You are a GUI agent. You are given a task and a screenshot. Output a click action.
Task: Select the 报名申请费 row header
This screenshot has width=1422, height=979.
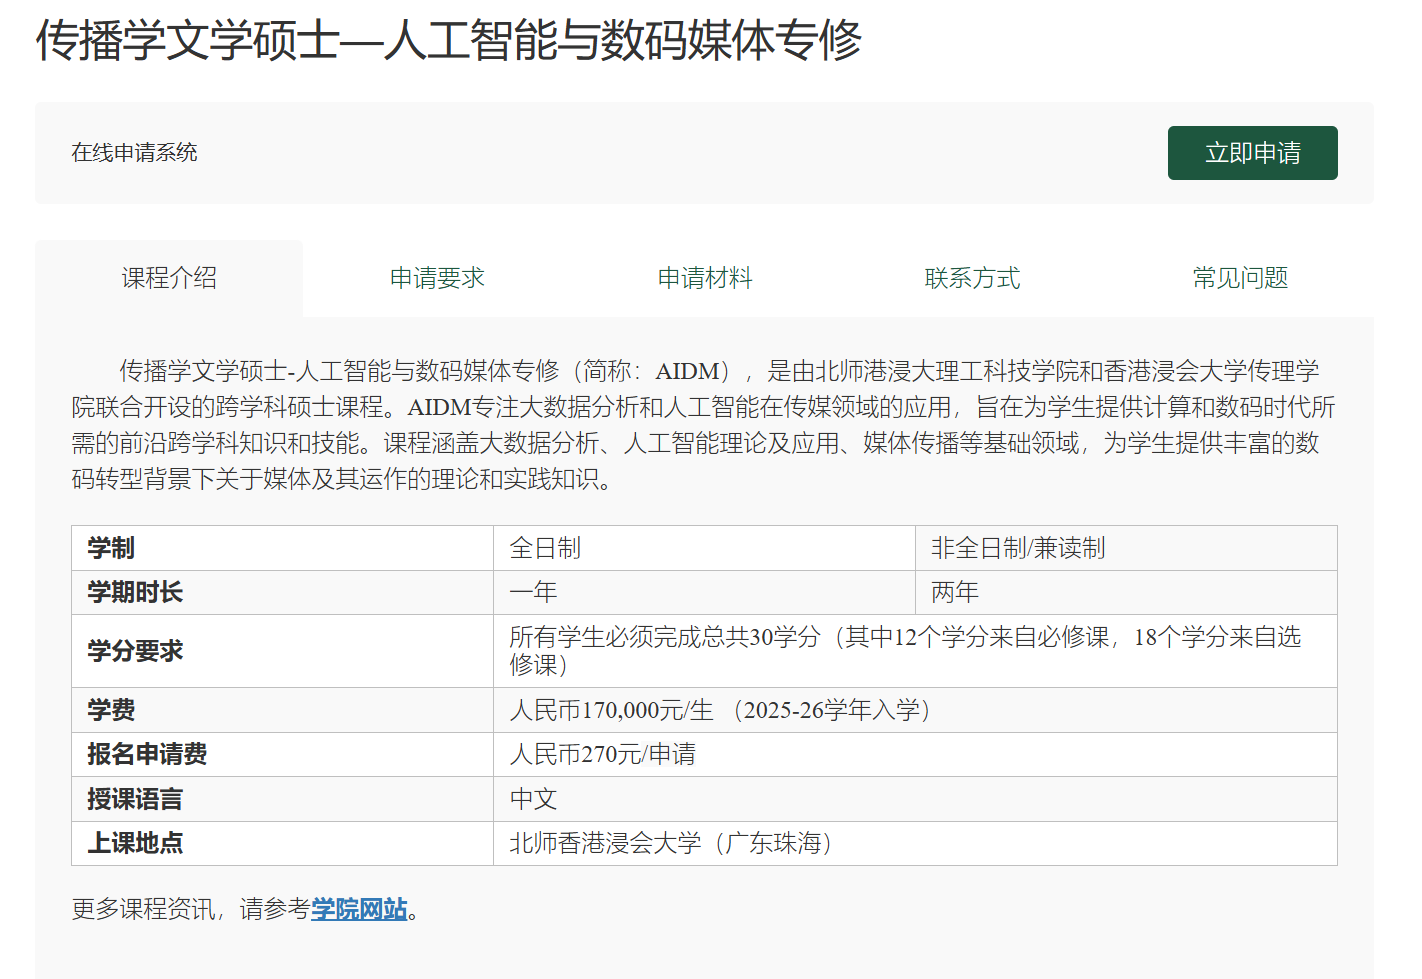click(282, 754)
